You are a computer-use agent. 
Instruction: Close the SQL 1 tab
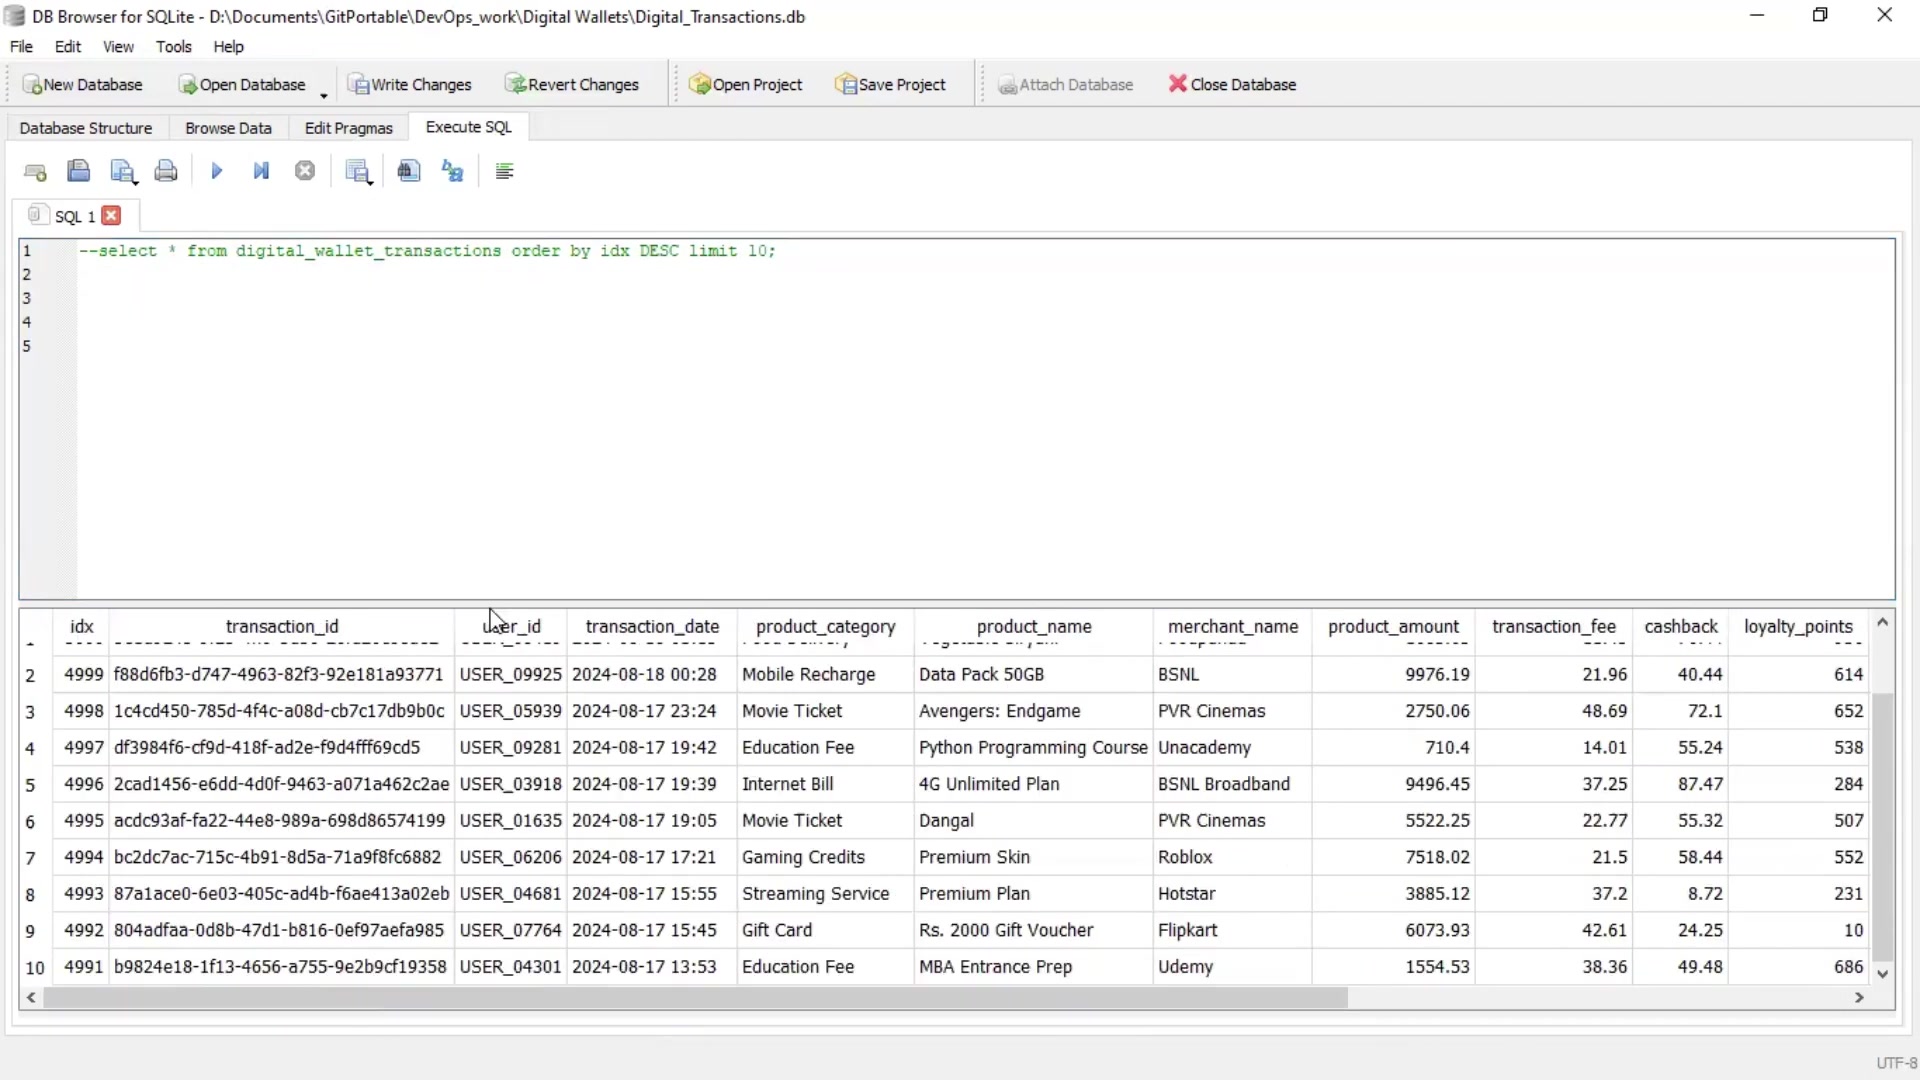(112, 215)
